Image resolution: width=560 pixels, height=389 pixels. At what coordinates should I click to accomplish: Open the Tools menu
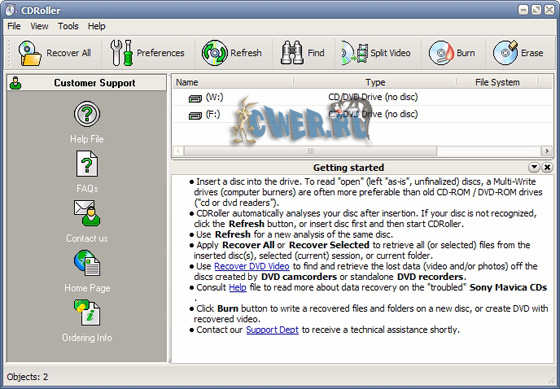pyautogui.click(x=68, y=26)
